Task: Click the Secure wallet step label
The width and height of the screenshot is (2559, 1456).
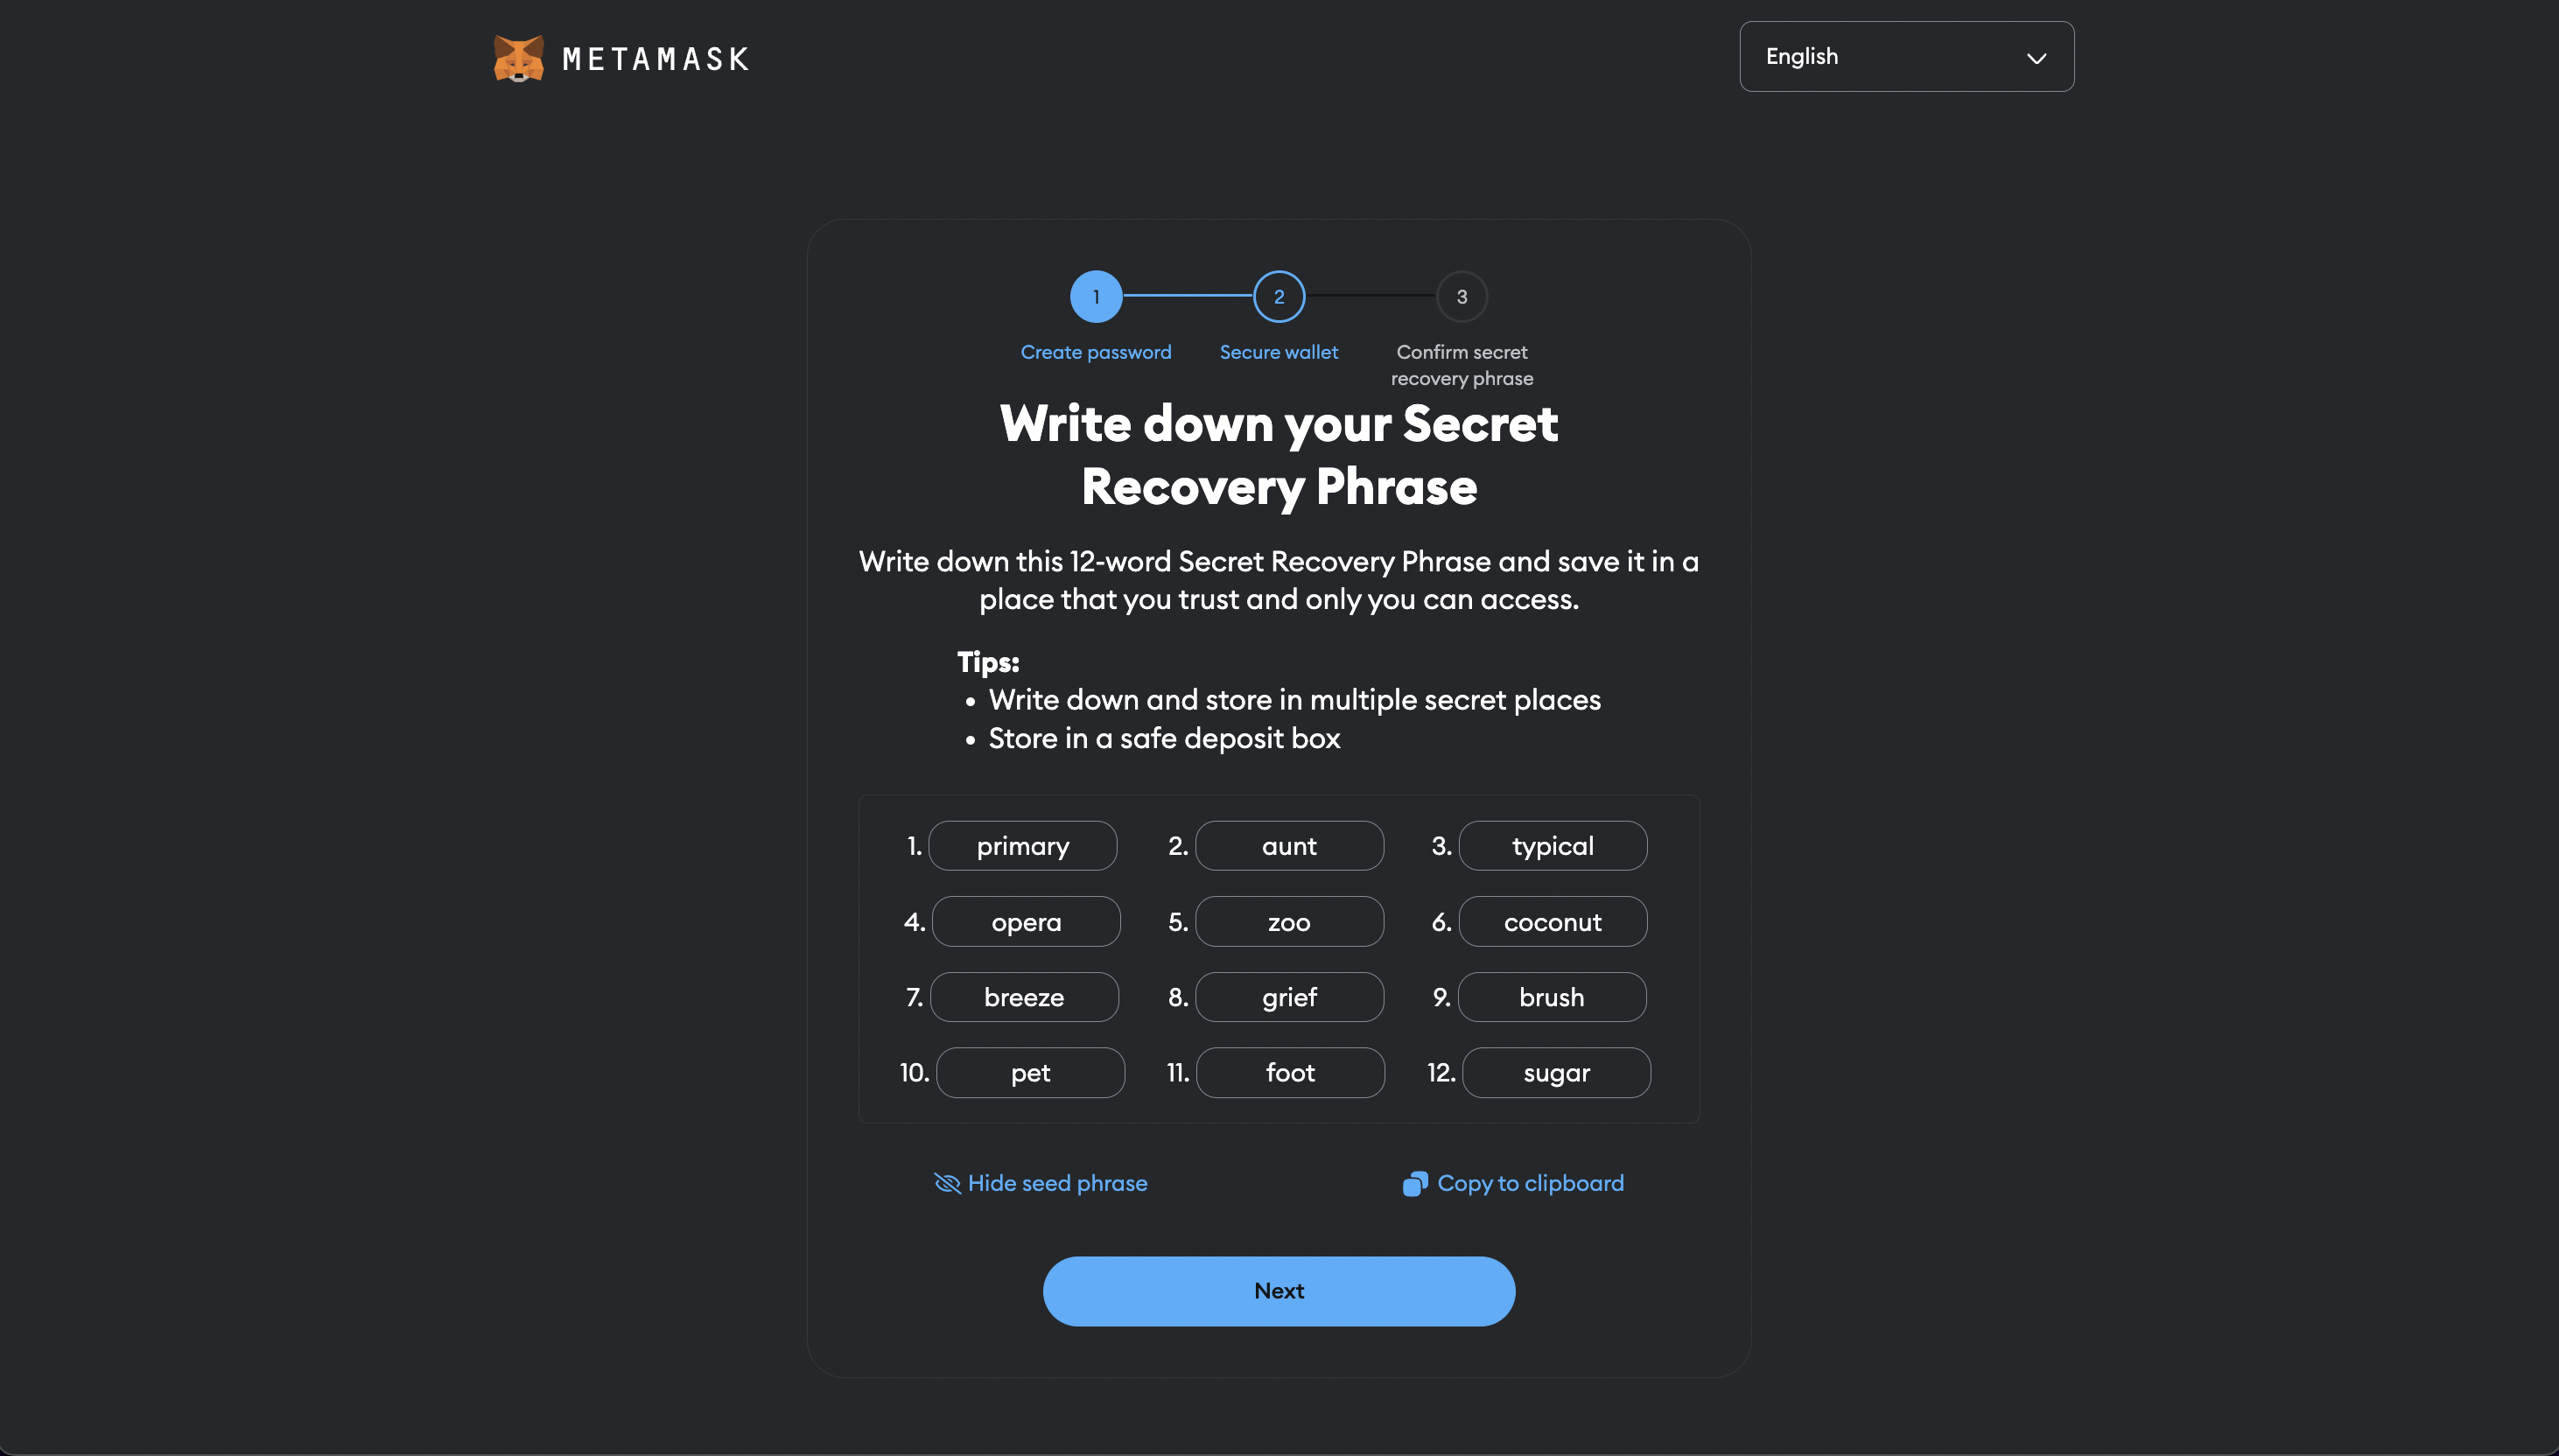Action: [x=1279, y=353]
